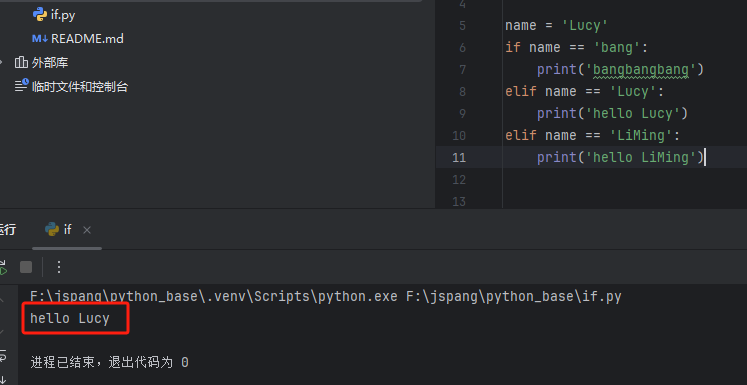Viewport: 747px width, 385px height.
Task: Click line number 9 in the gutter
Action: 462,113
